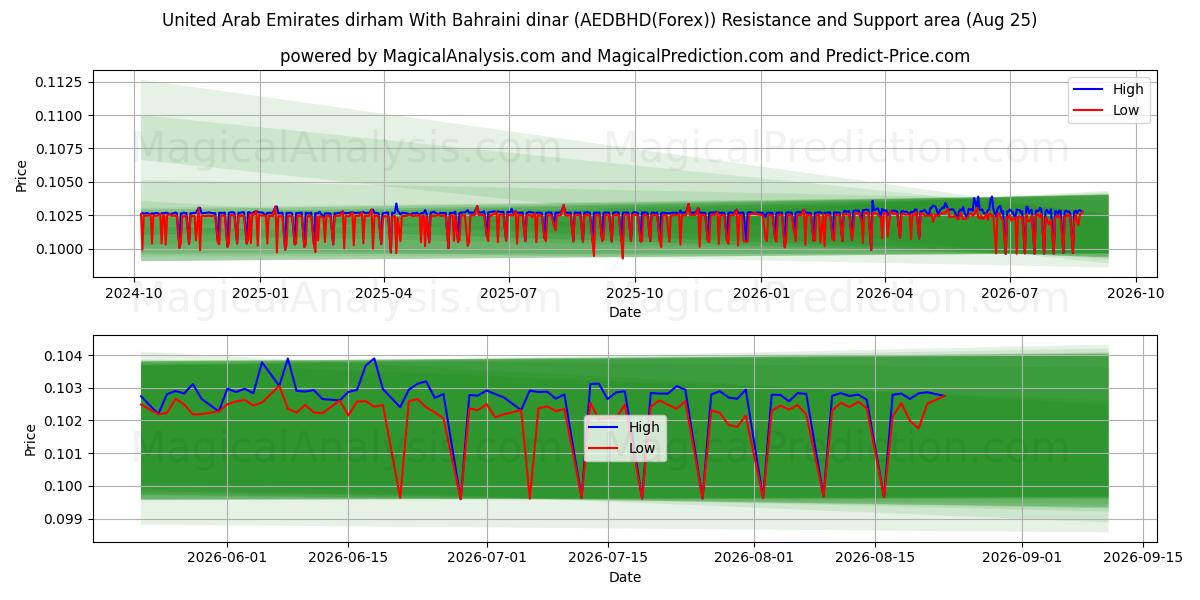Click the 2026-08-01 date tick label
This screenshot has width=1200, height=600.
pos(754,559)
